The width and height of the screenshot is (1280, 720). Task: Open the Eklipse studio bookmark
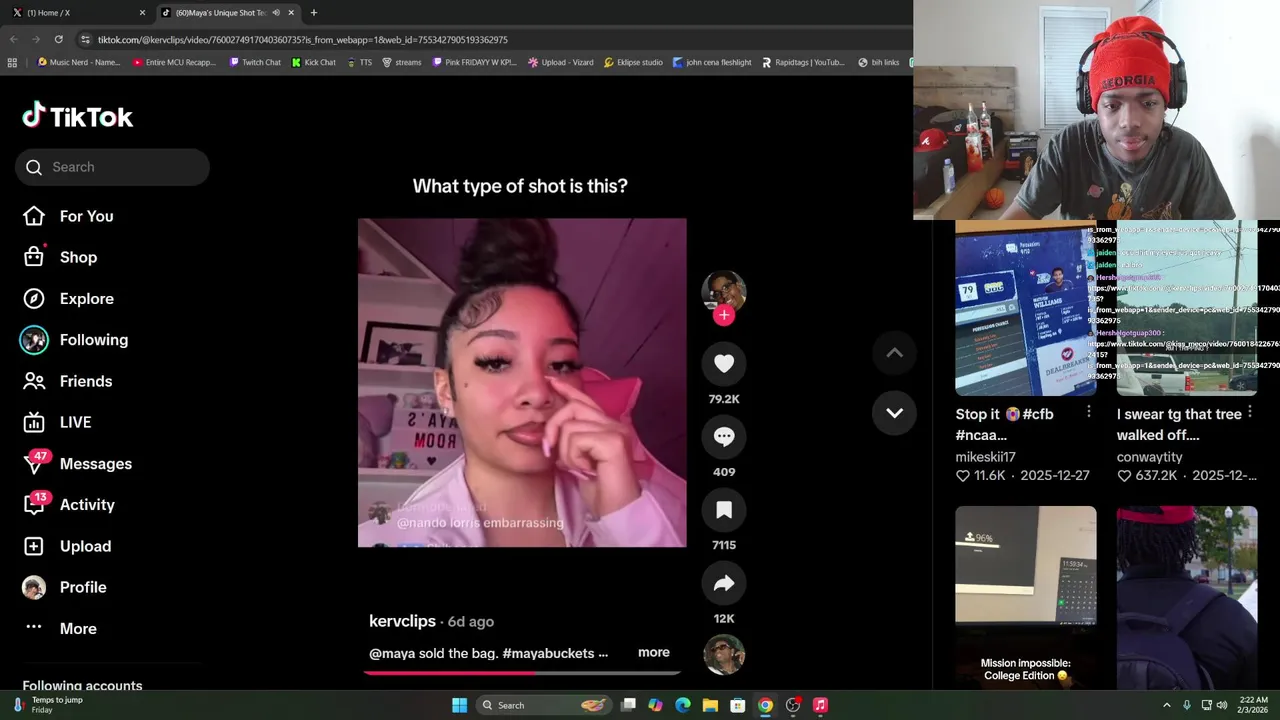click(633, 62)
